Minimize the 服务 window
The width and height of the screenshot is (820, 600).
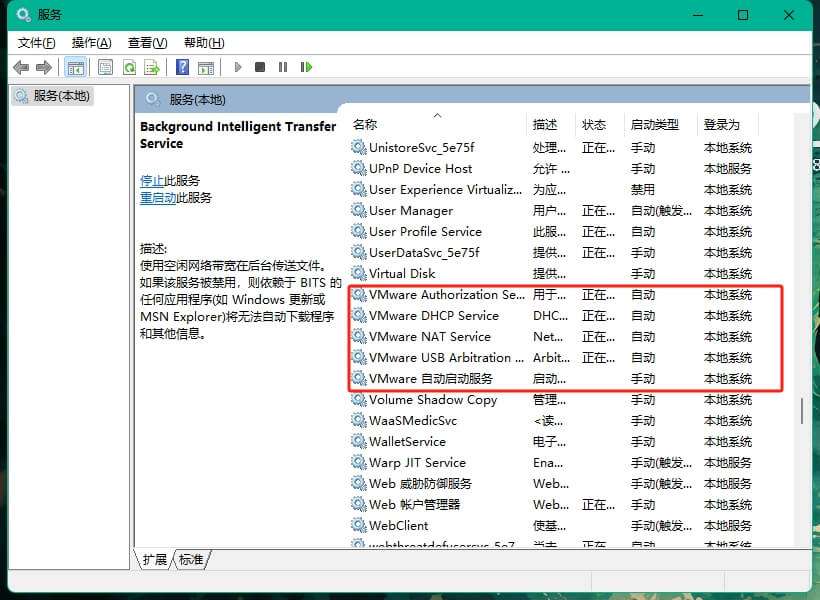pos(698,15)
